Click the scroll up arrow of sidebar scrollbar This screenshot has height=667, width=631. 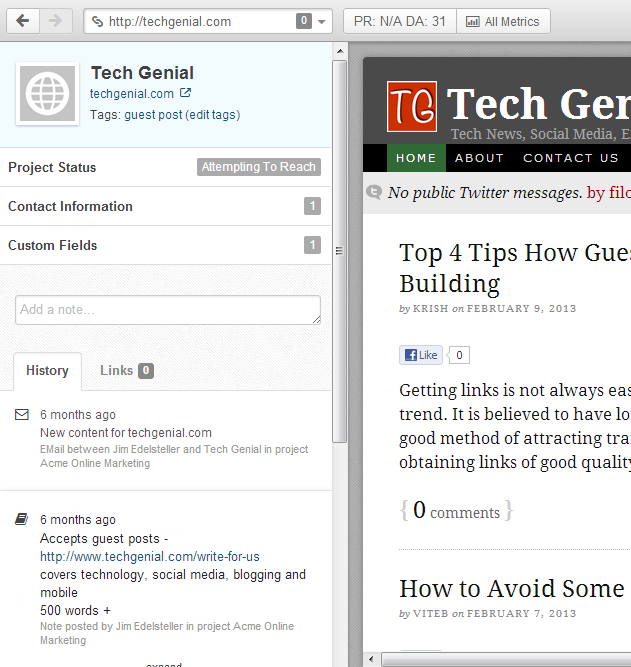click(340, 51)
